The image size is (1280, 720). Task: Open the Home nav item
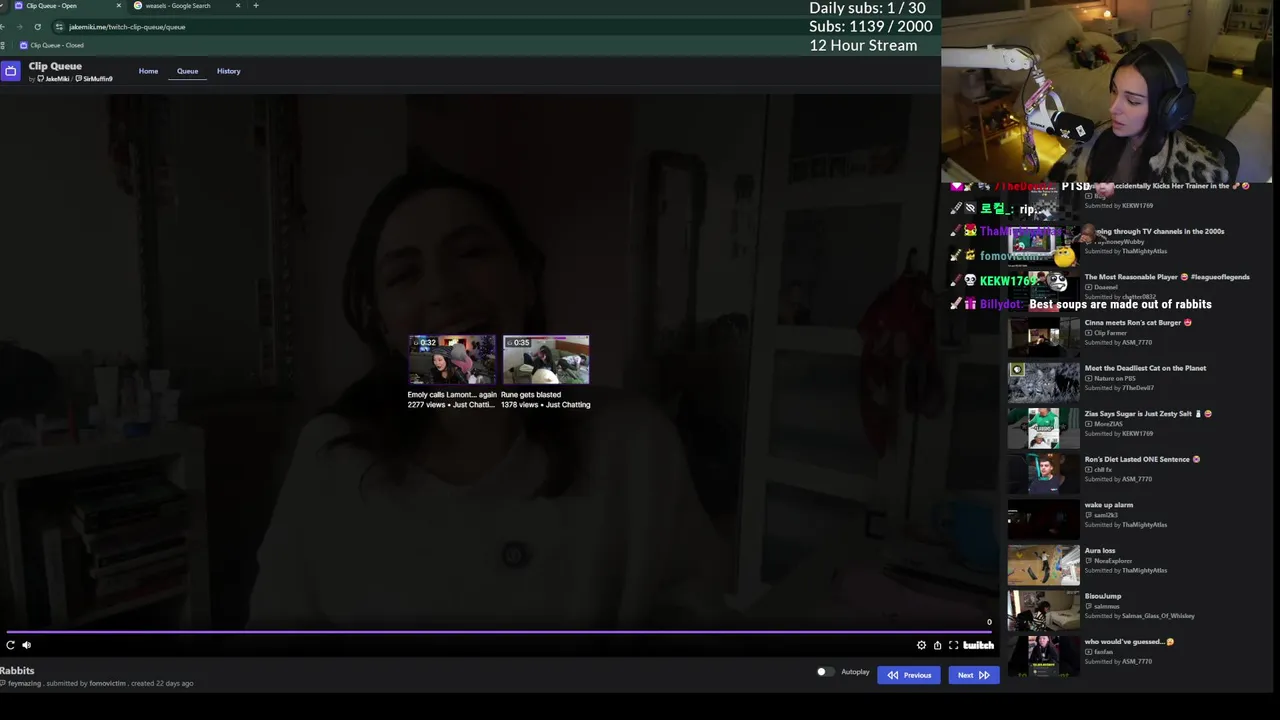148,71
